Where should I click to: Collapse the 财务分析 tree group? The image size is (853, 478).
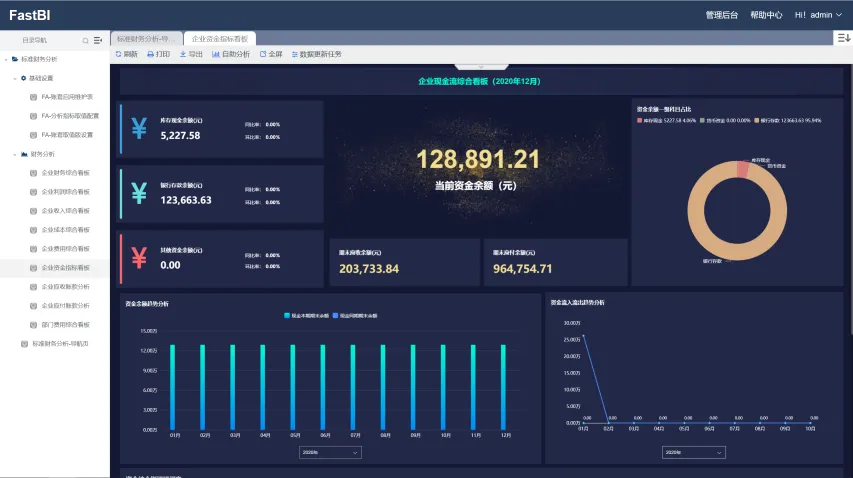[15, 154]
